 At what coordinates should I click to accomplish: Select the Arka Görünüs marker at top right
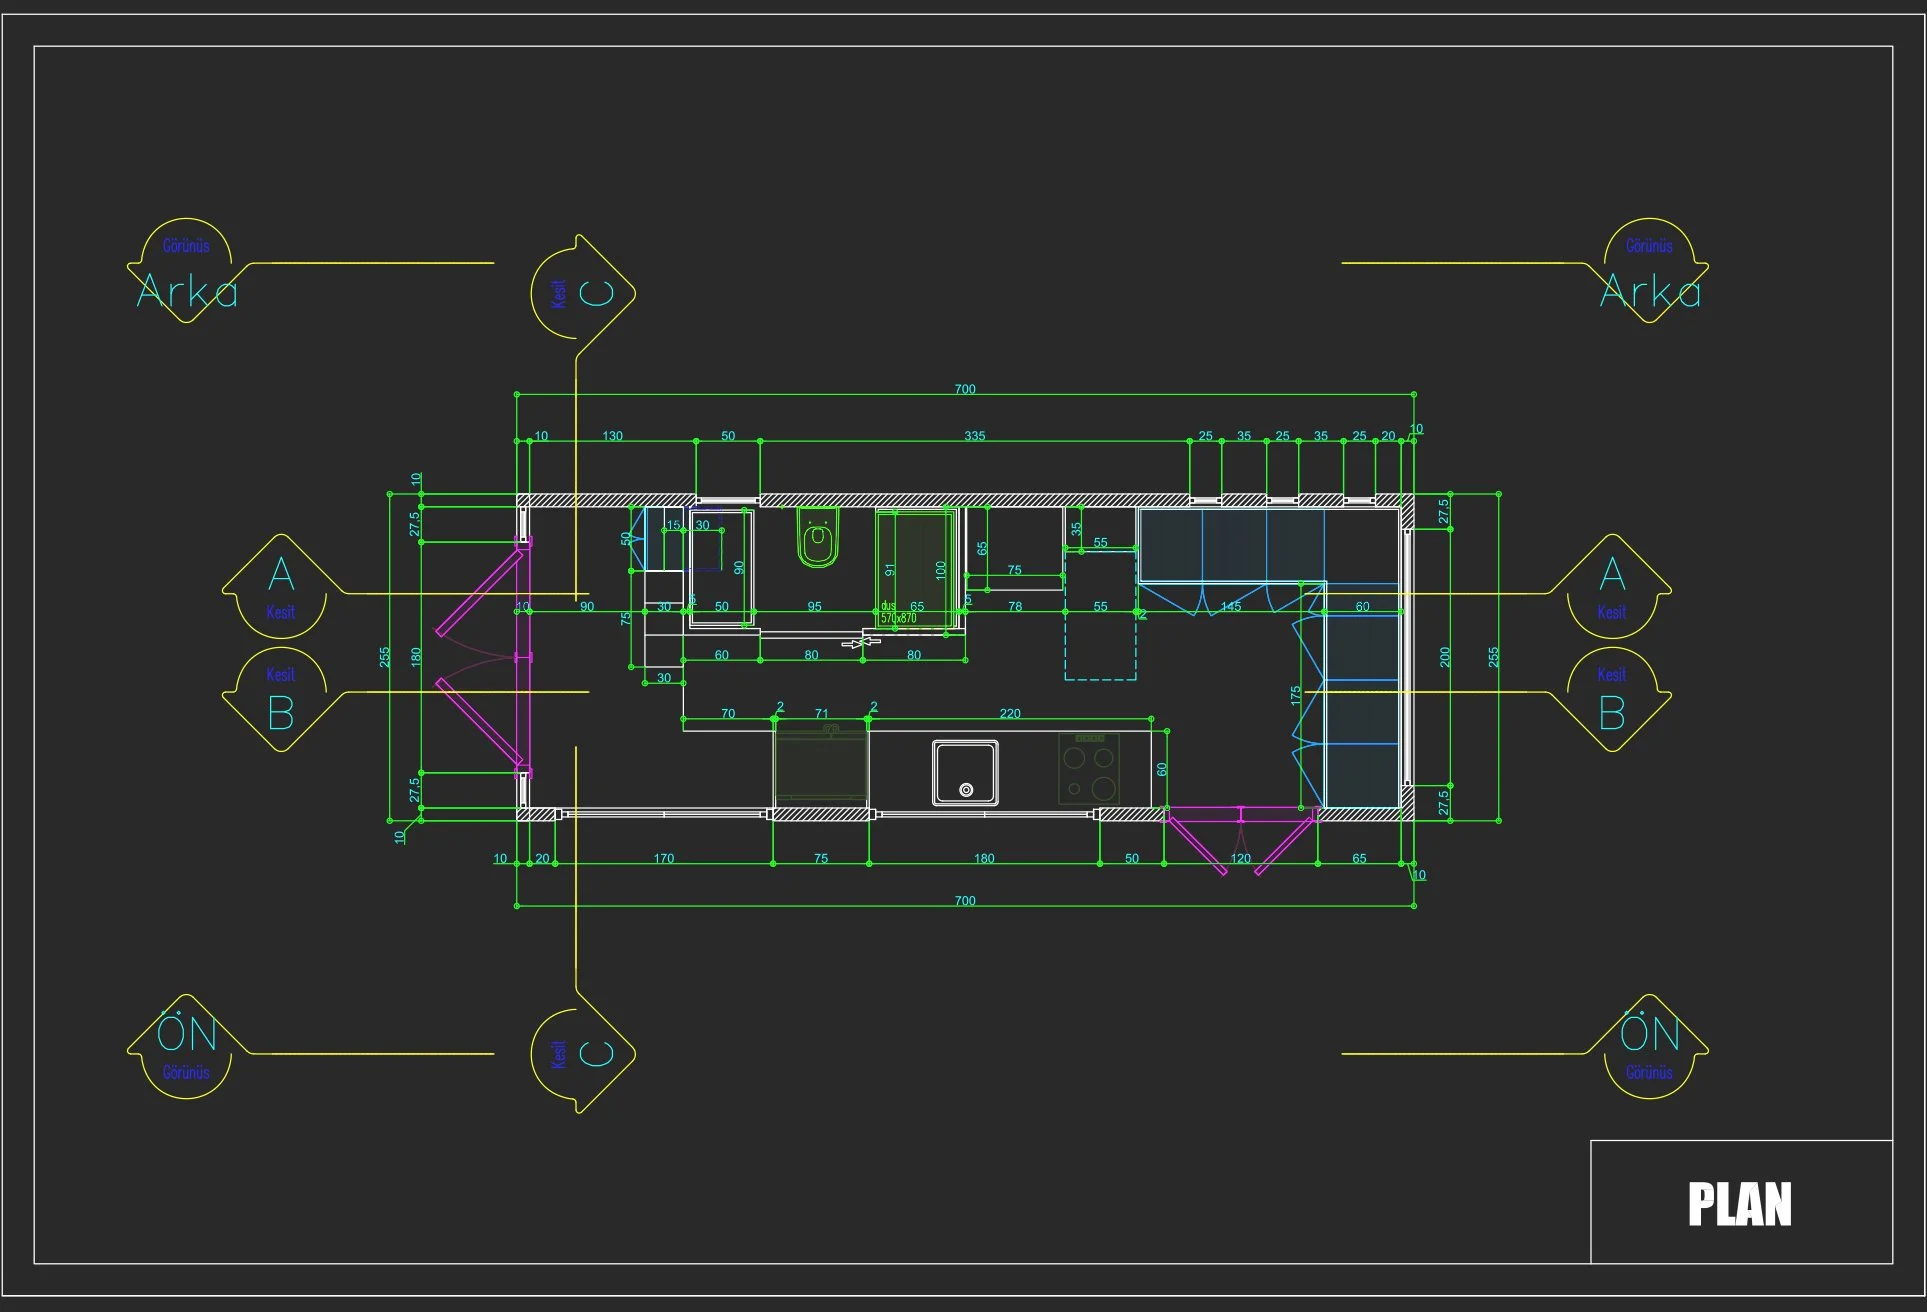pos(1650,271)
